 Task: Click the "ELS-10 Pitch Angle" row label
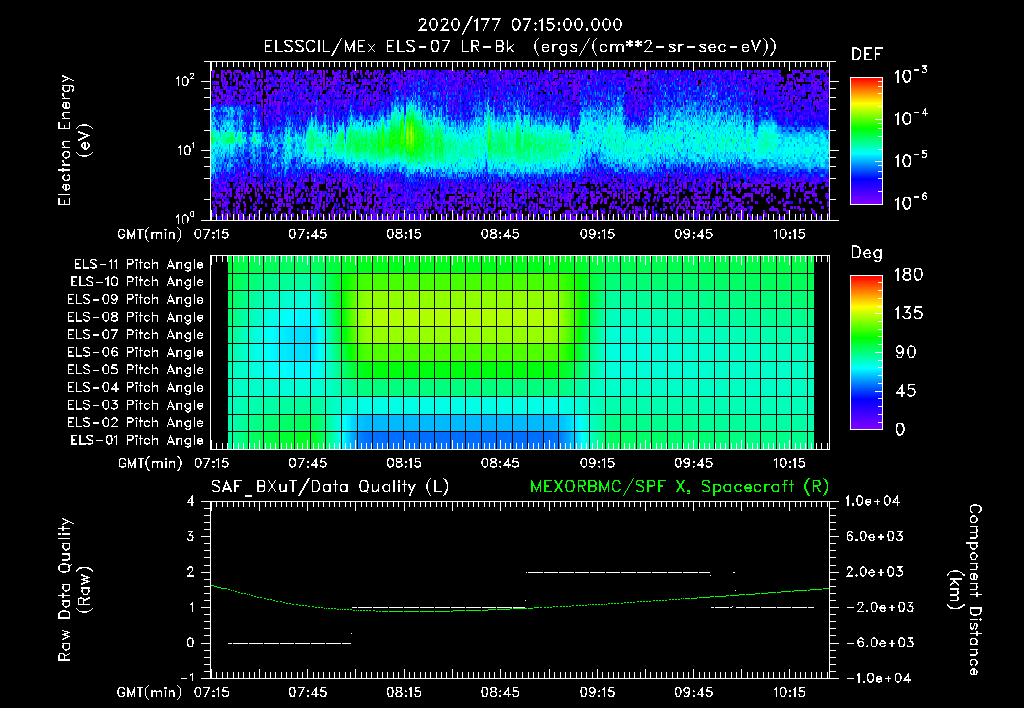[137, 282]
